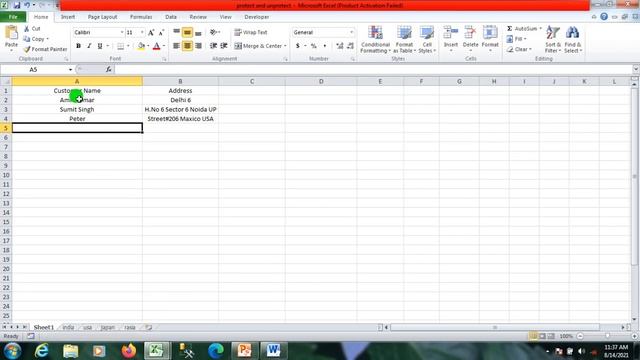The width and height of the screenshot is (640, 360).
Task: Click the Merge & Center button
Action: click(x=258, y=46)
